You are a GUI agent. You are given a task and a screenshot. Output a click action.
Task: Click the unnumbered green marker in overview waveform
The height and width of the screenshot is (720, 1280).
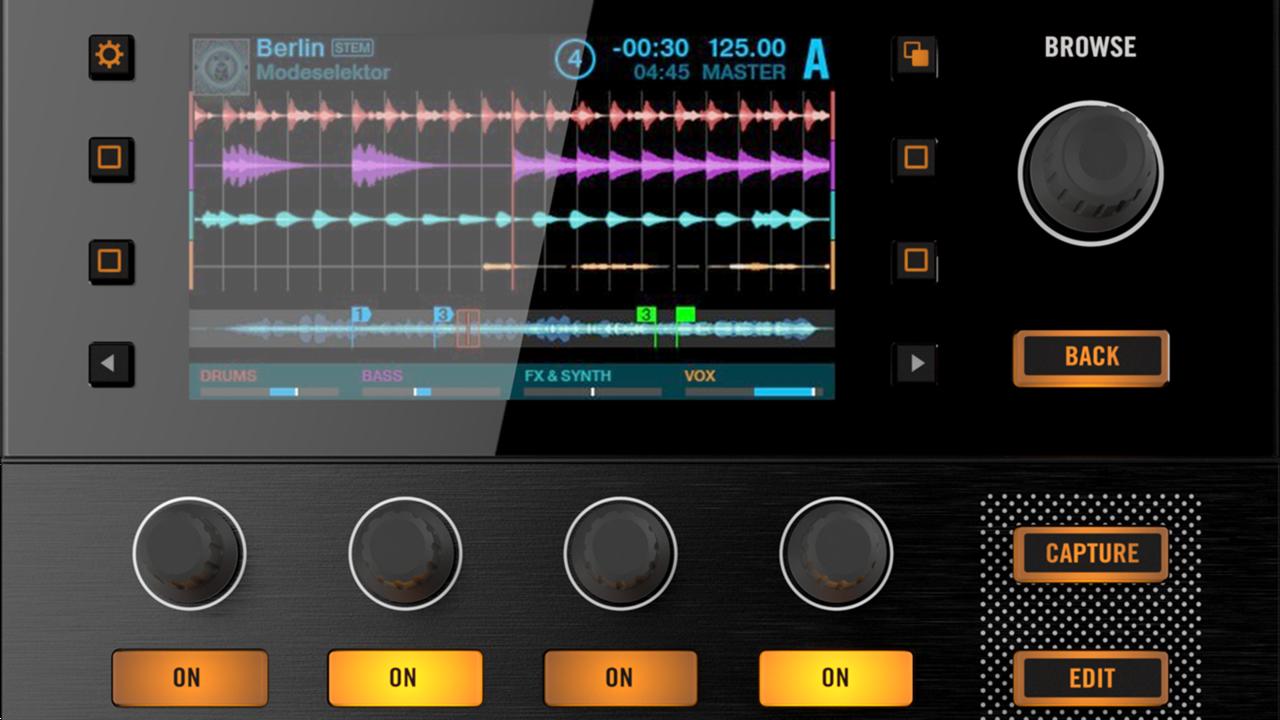click(x=685, y=315)
